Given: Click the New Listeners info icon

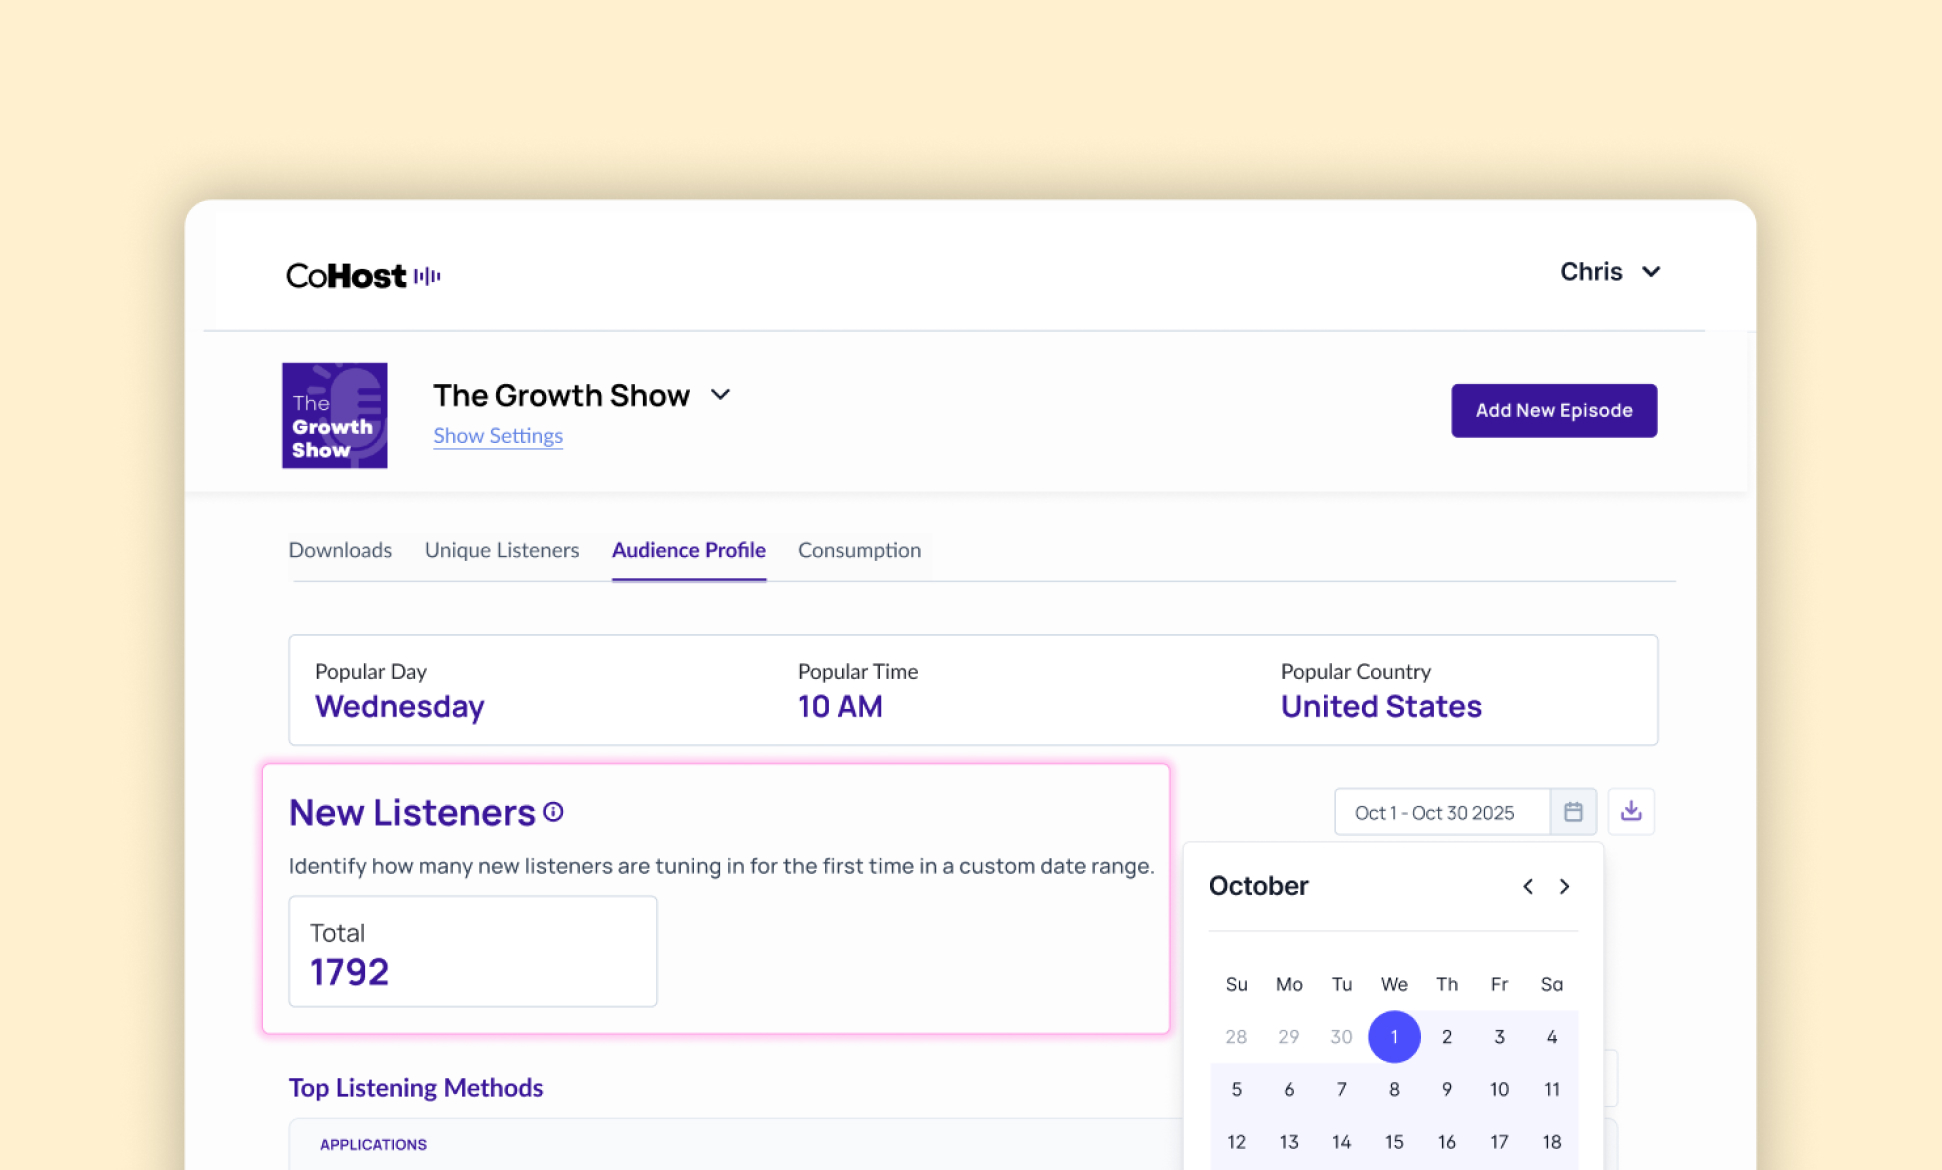Looking at the screenshot, I should point(553,813).
